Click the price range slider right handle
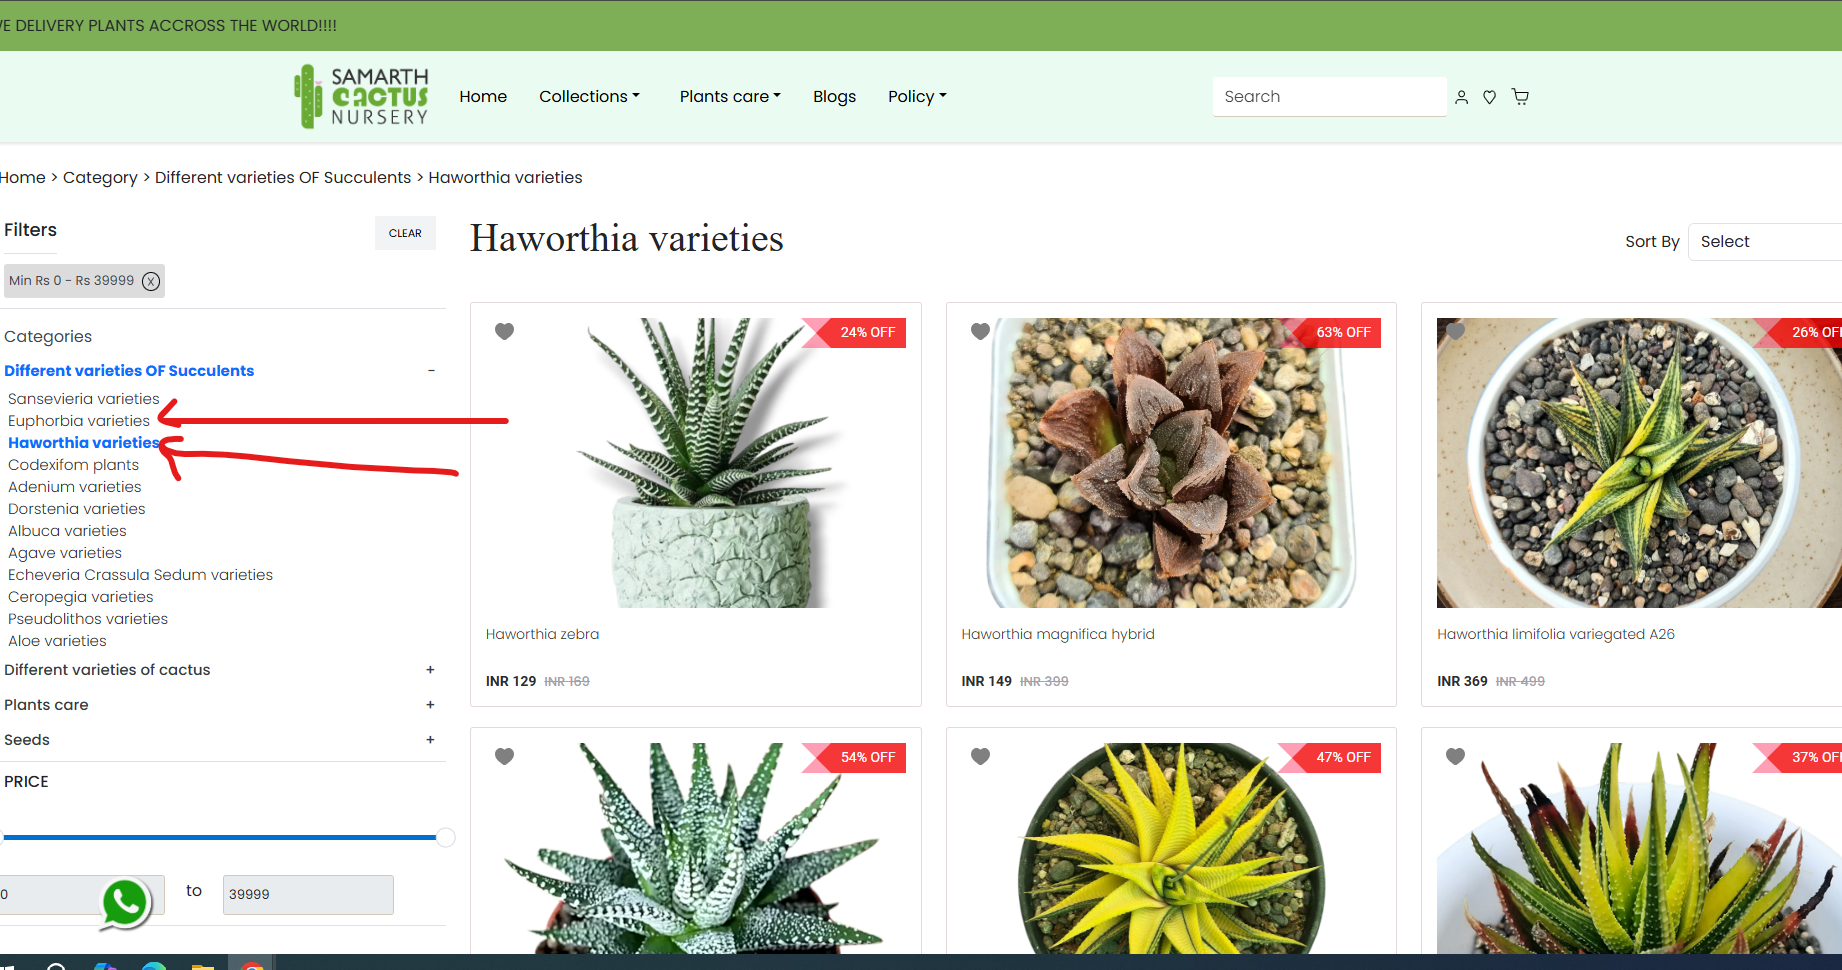Image resolution: width=1842 pixels, height=970 pixels. [x=446, y=837]
